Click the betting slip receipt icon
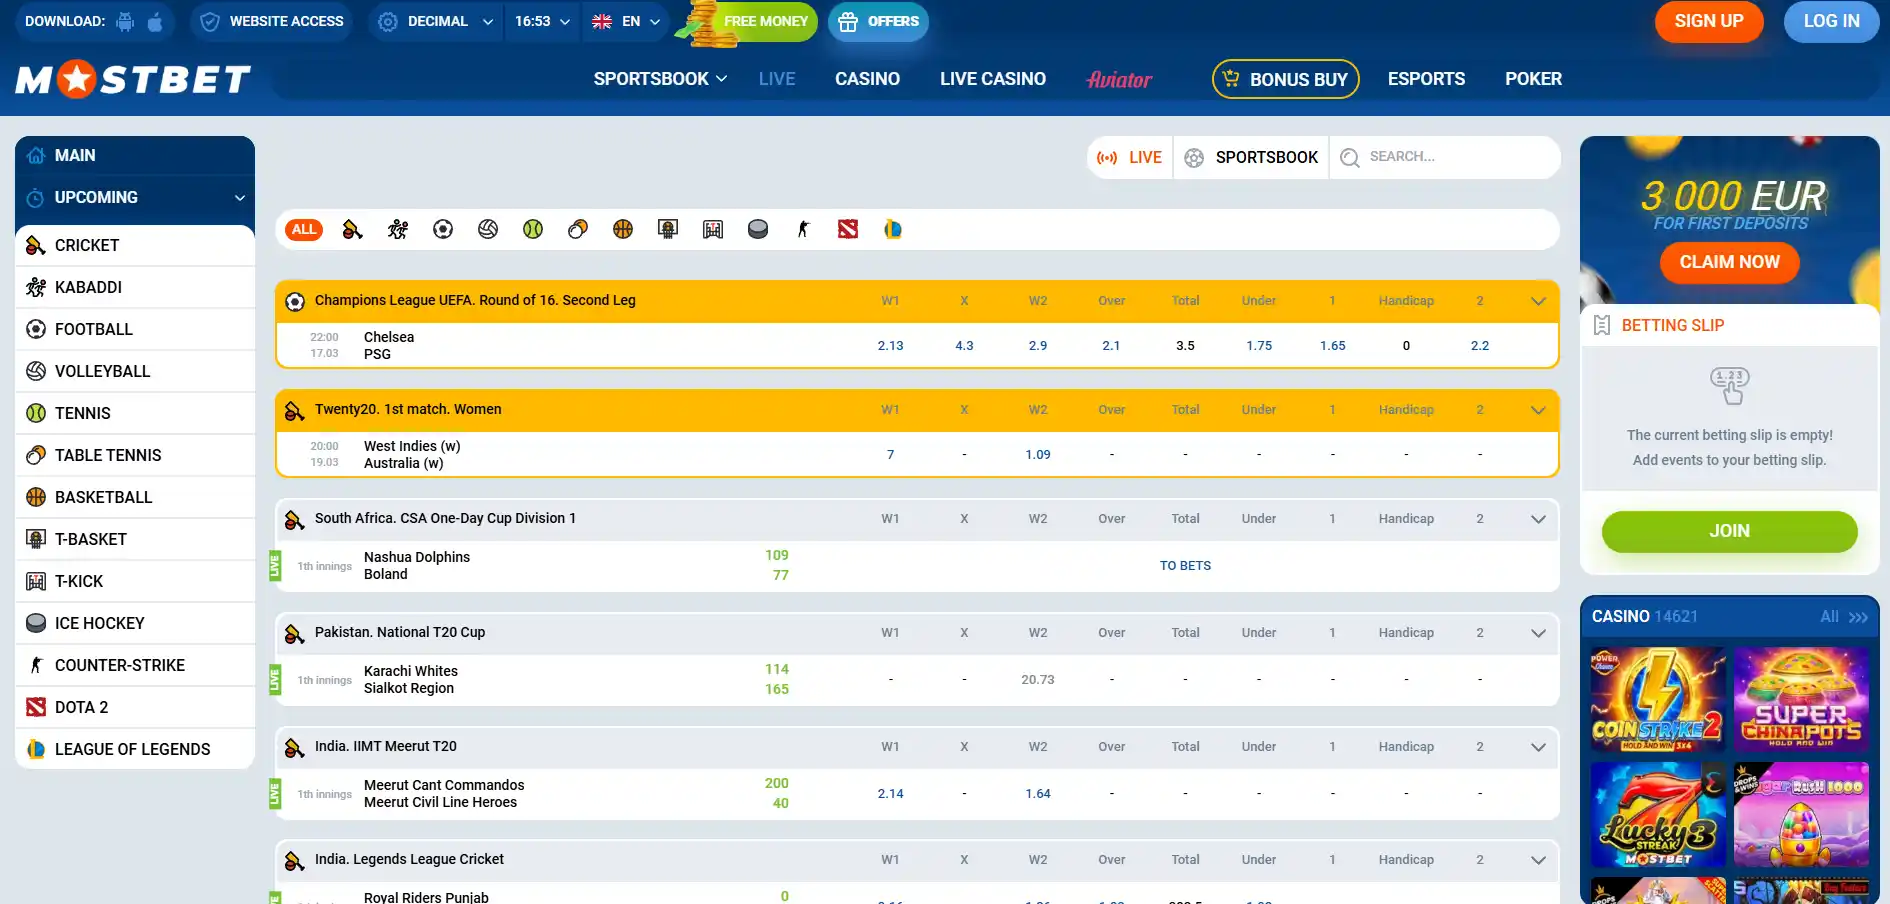Viewport: 1890px width, 904px height. [1602, 326]
